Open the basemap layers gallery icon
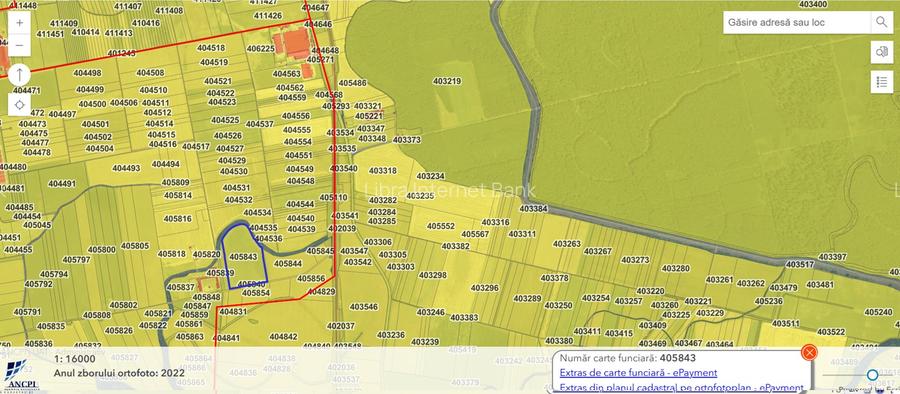Image resolution: width=900 pixels, height=394 pixels. [x=882, y=52]
